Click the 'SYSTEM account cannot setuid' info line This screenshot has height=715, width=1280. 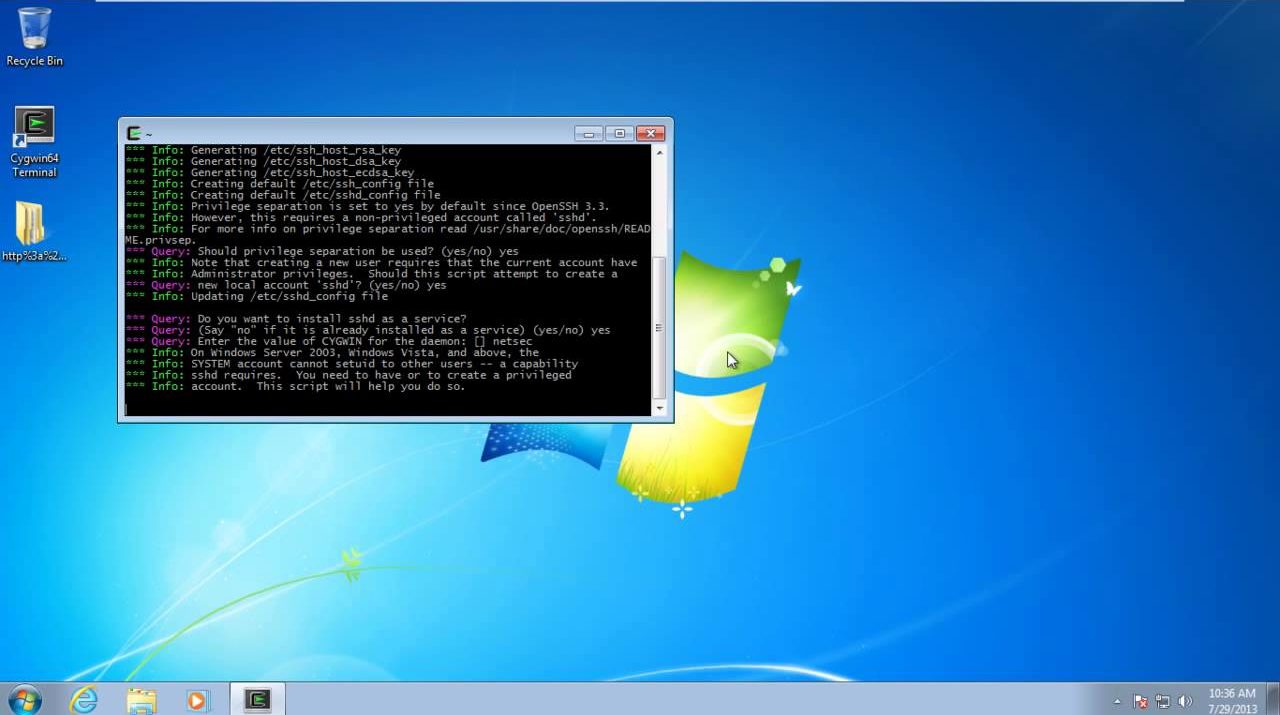[352, 363]
